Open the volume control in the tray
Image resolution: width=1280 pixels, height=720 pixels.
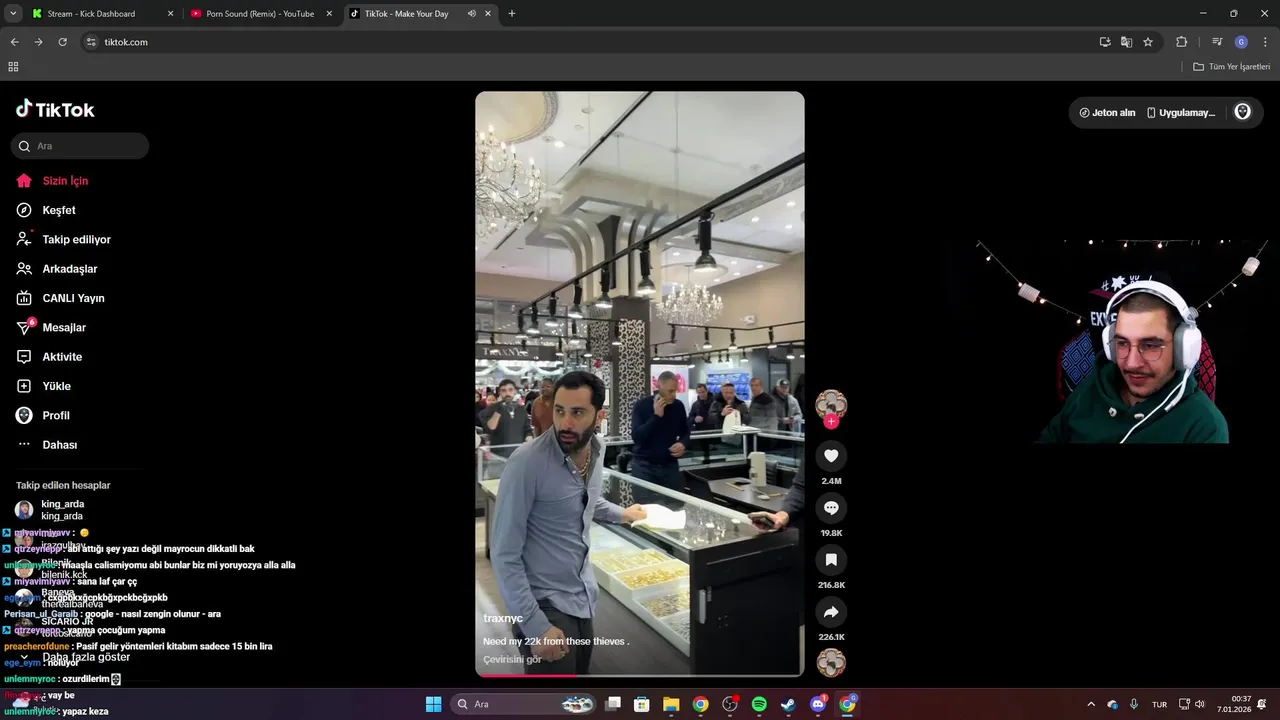(1200, 704)
